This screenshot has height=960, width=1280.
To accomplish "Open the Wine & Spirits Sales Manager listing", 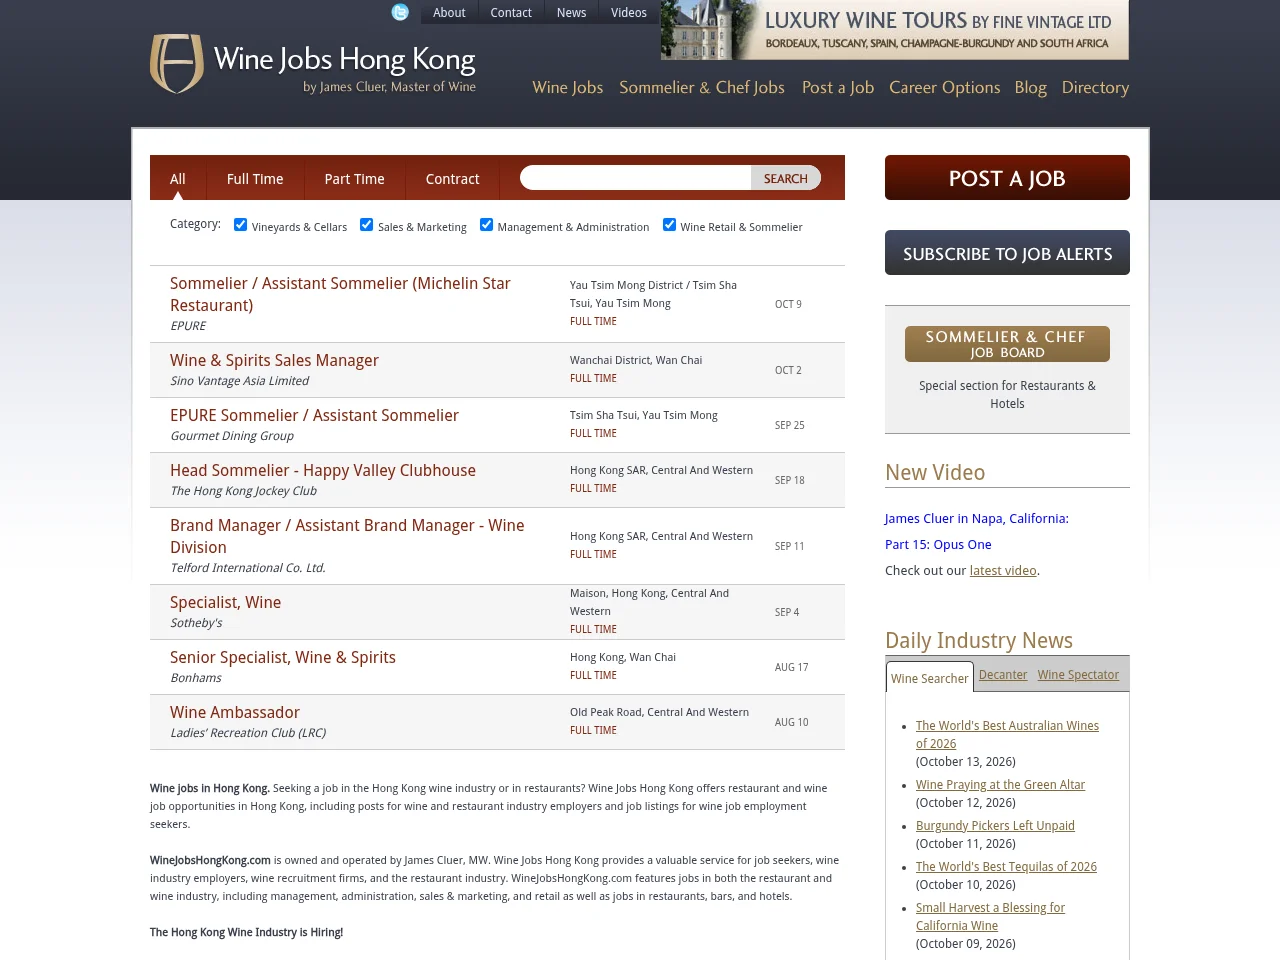I will (x=274, y=360).
